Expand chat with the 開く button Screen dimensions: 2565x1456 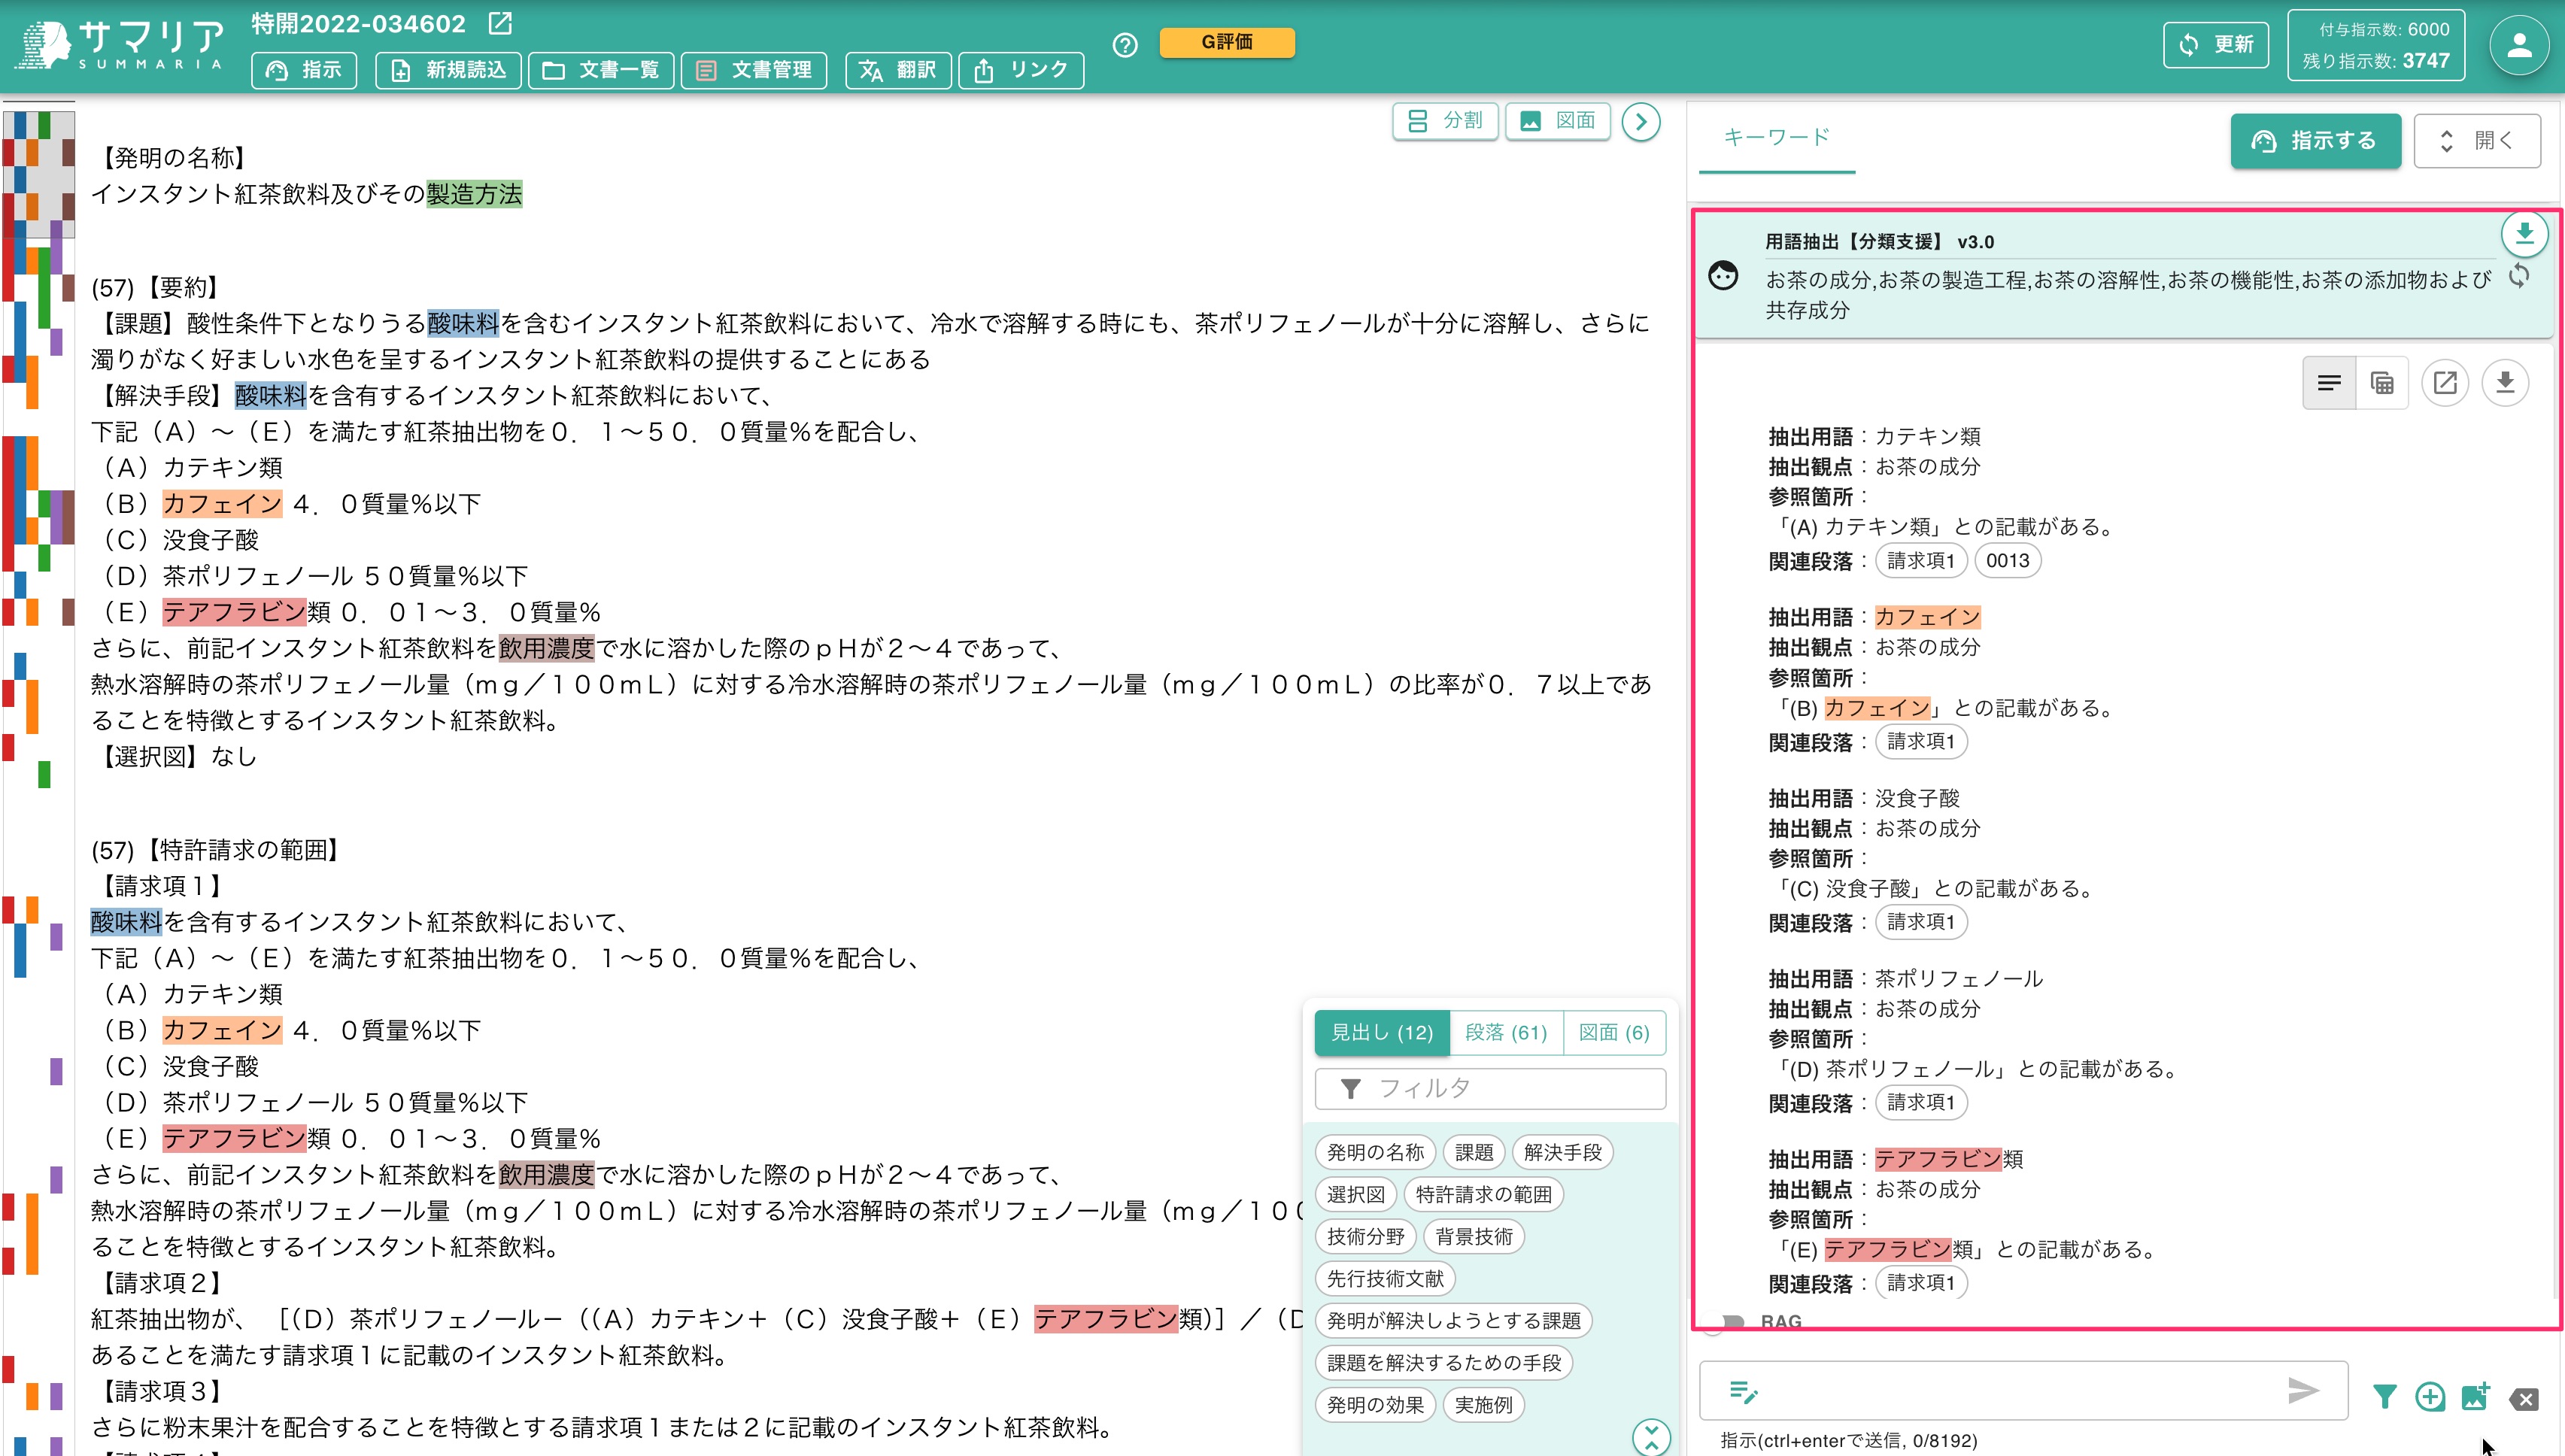point(2477,141)
